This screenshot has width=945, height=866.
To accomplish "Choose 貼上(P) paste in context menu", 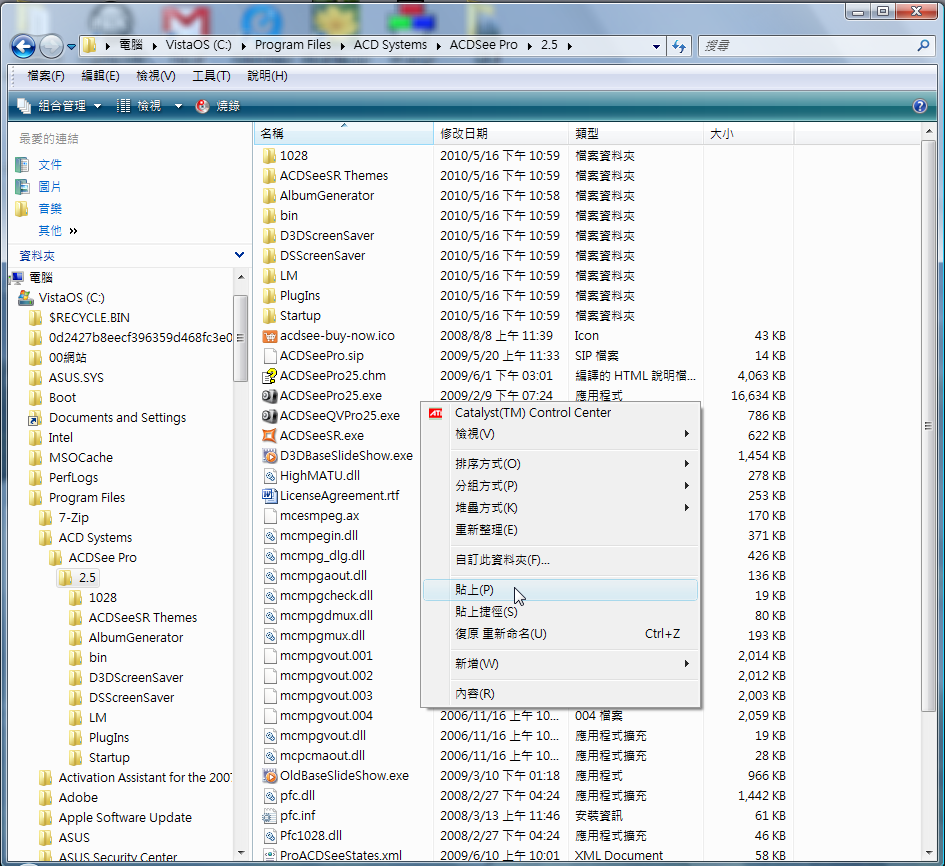I will click(x=560, y=589).
